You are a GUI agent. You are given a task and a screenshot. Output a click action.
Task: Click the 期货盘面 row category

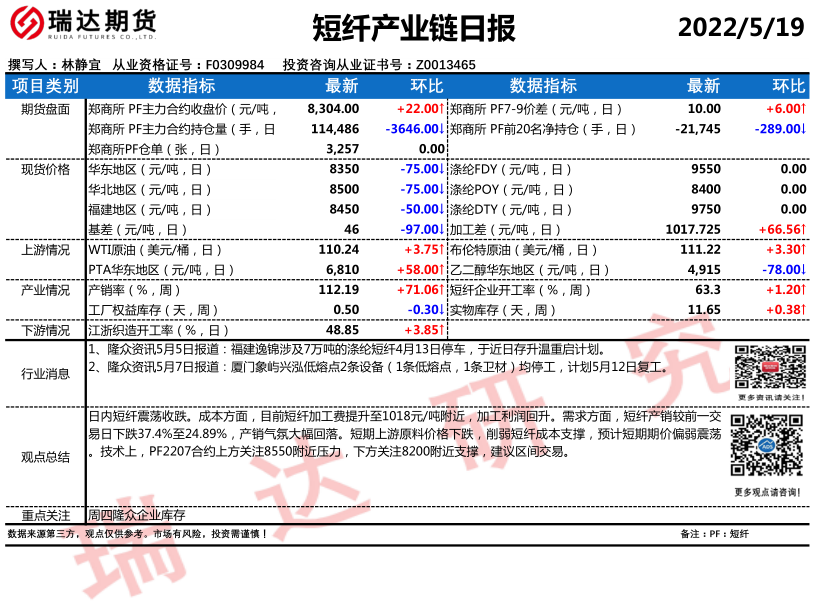coord(45,109)
